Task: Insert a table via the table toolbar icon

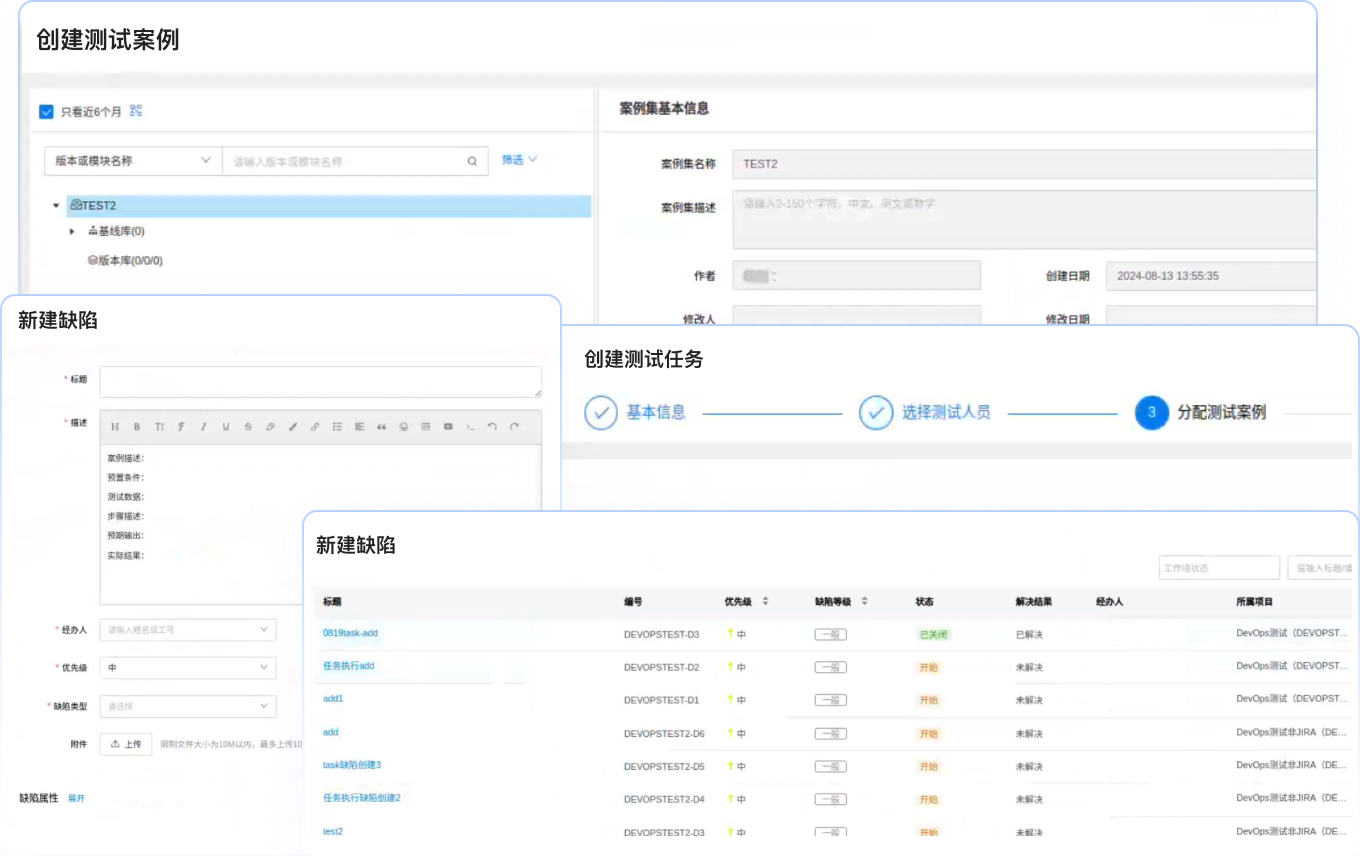Action: [426, 427]
